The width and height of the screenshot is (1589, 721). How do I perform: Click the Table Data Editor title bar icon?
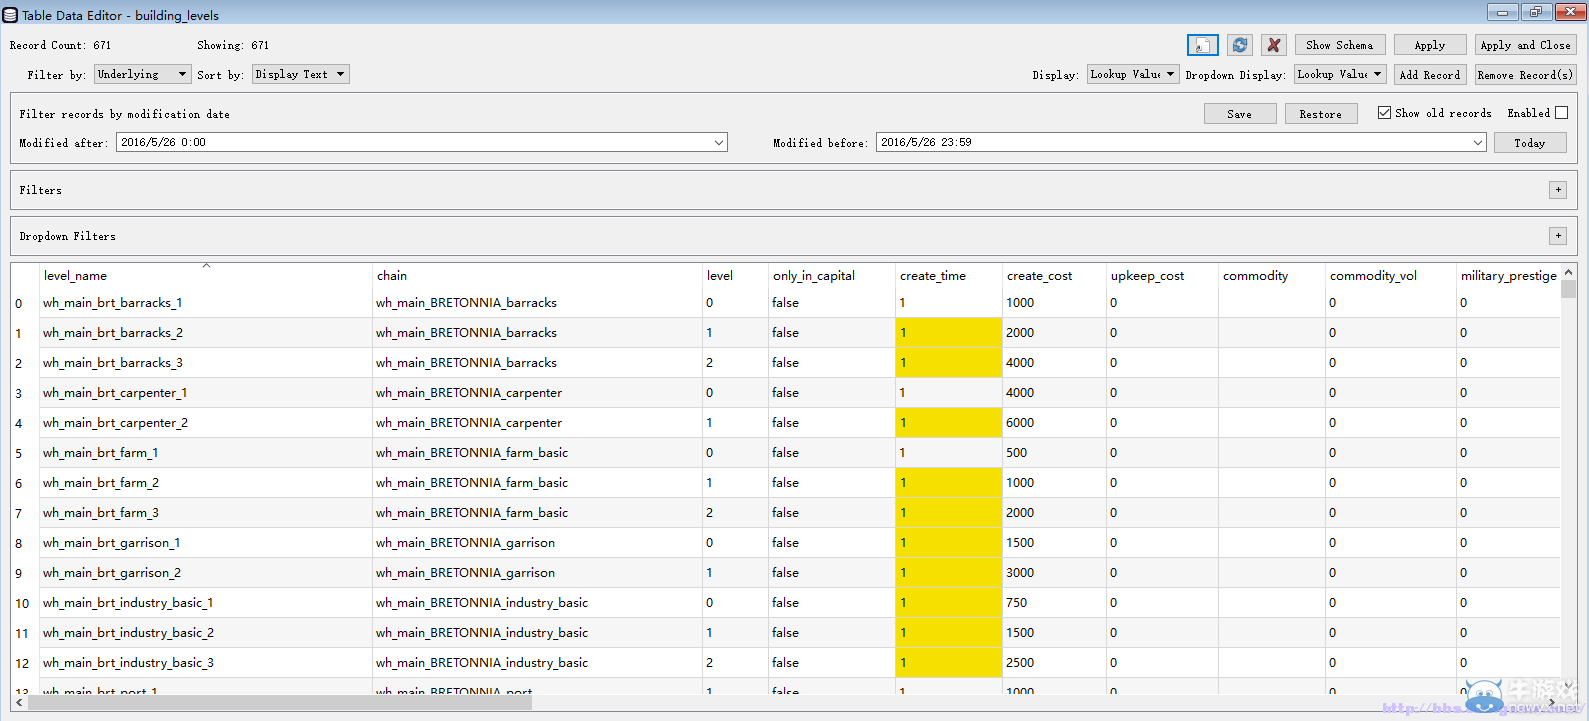click(10, 15)
